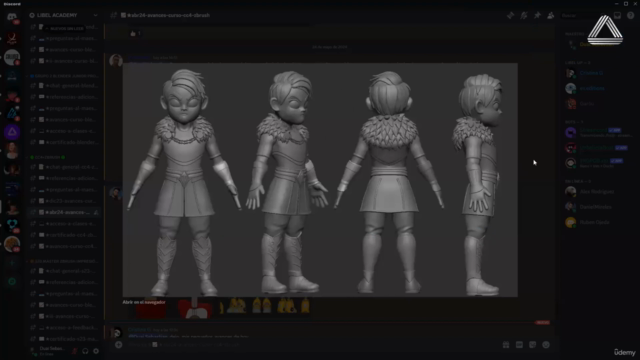The image size is (640, 360).
Task: Open the teal server icon with badge
Action: [12, 225]
